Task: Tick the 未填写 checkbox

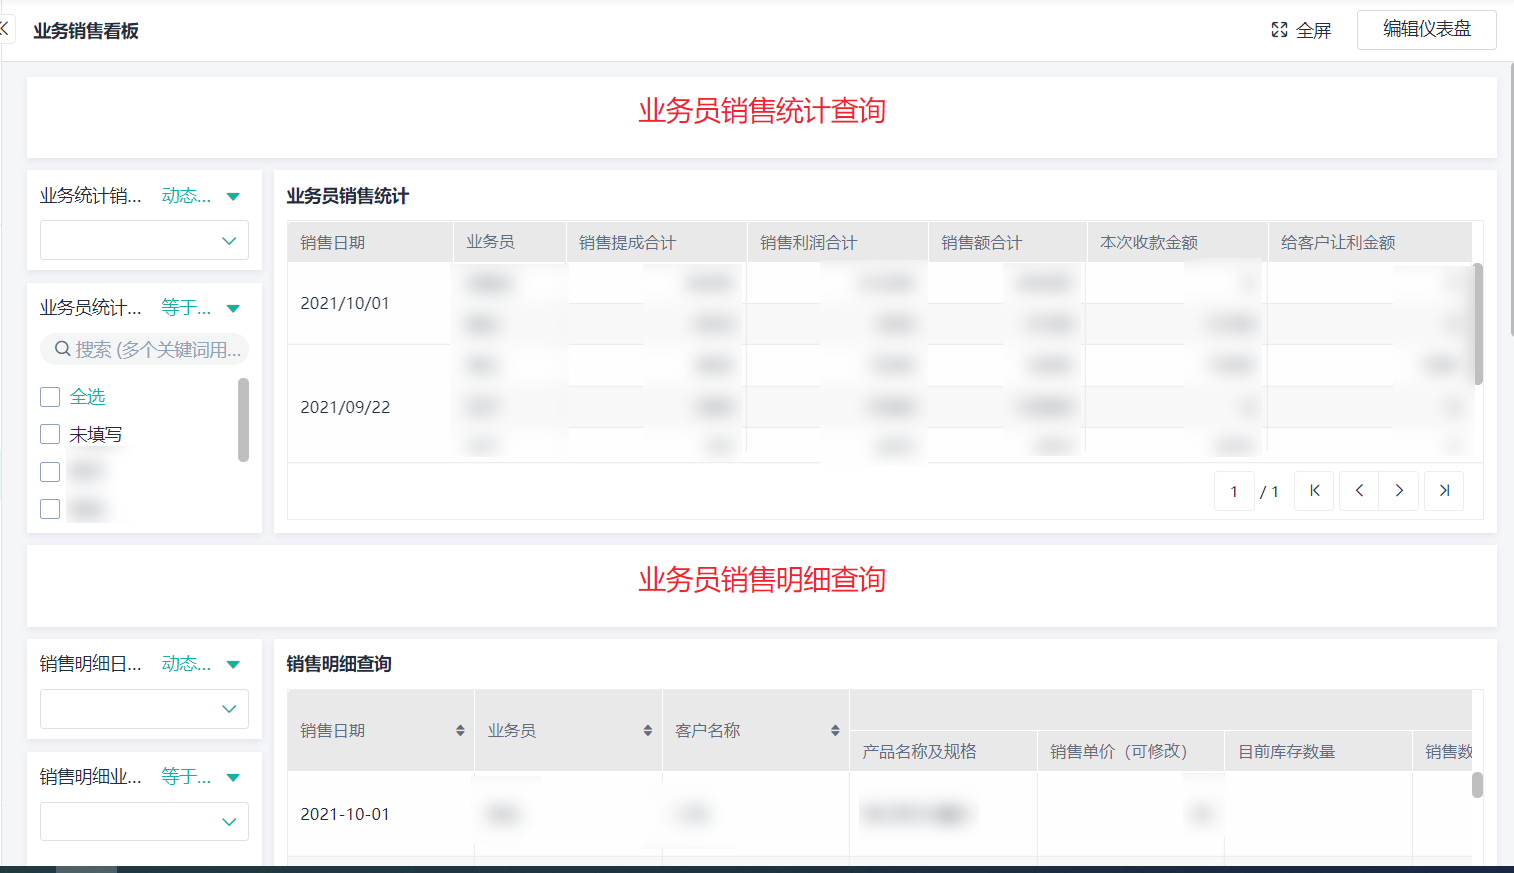Action: coord(50,434)
